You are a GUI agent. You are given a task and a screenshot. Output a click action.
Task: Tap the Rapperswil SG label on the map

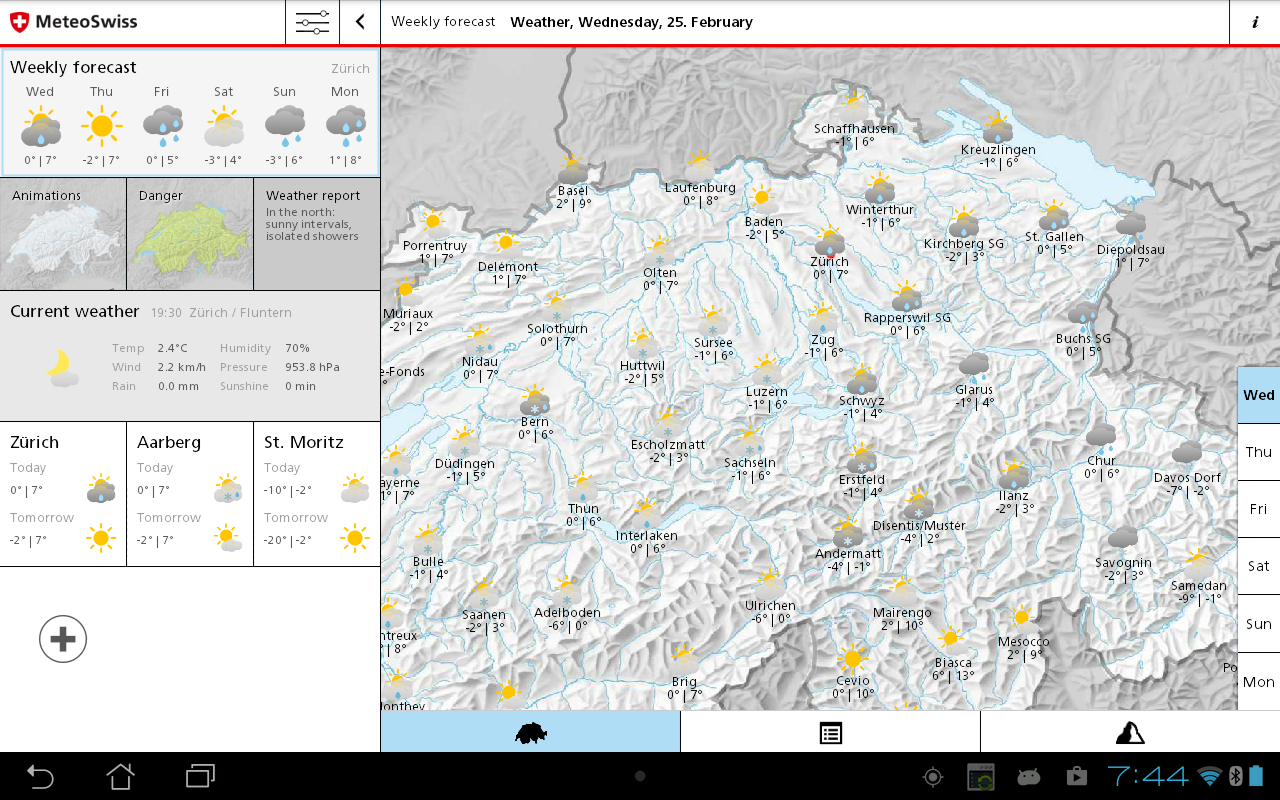point(907,318)
